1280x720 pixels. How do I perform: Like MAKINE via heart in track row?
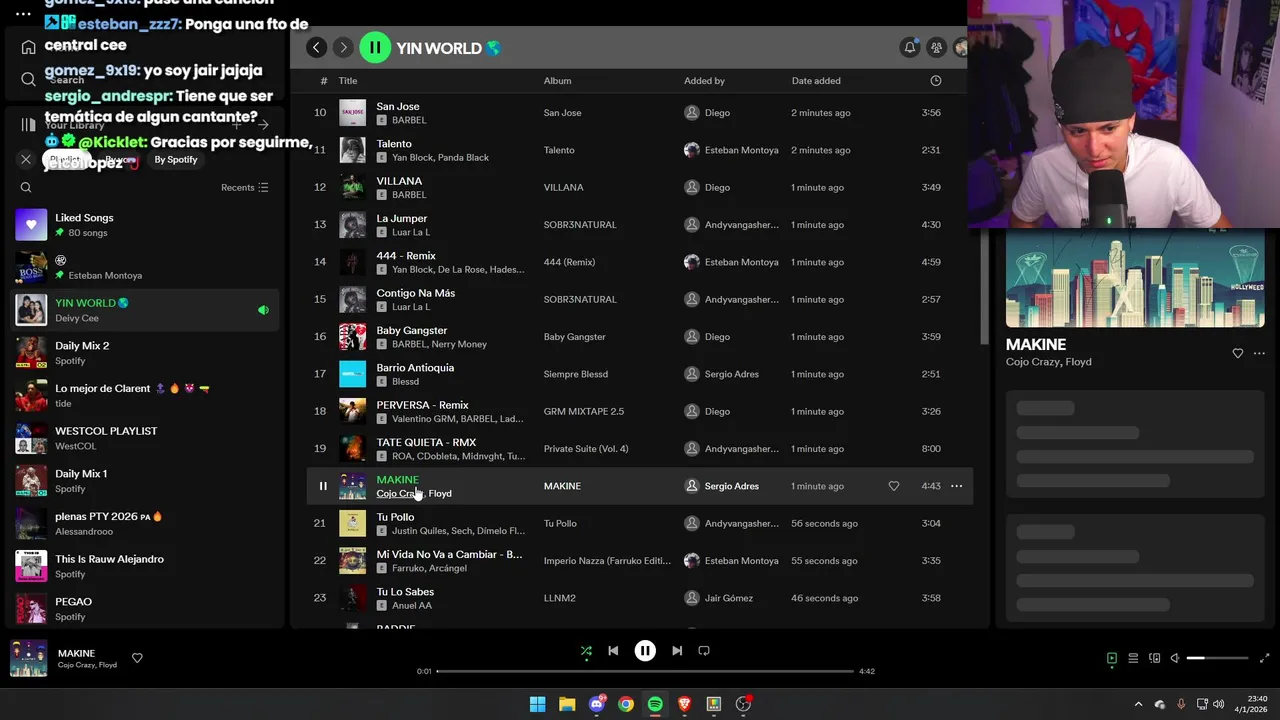point(894,486)
